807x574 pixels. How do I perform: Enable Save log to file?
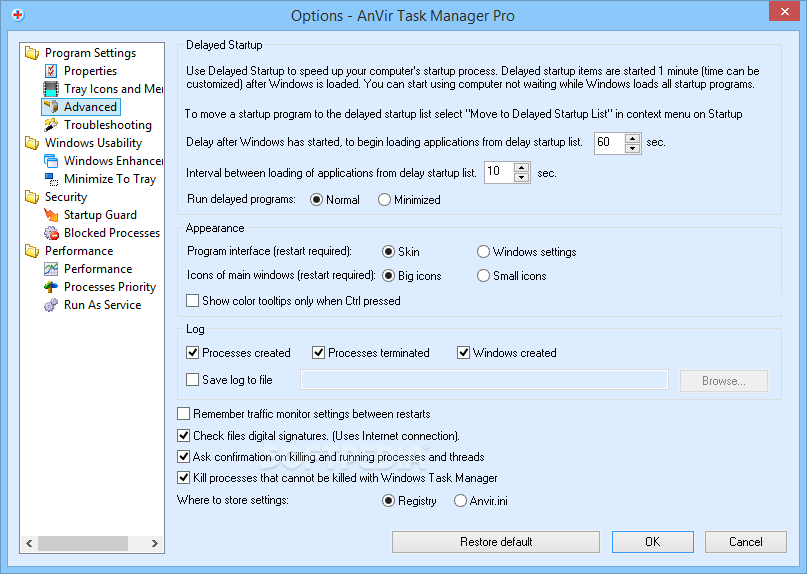[230, 380]
